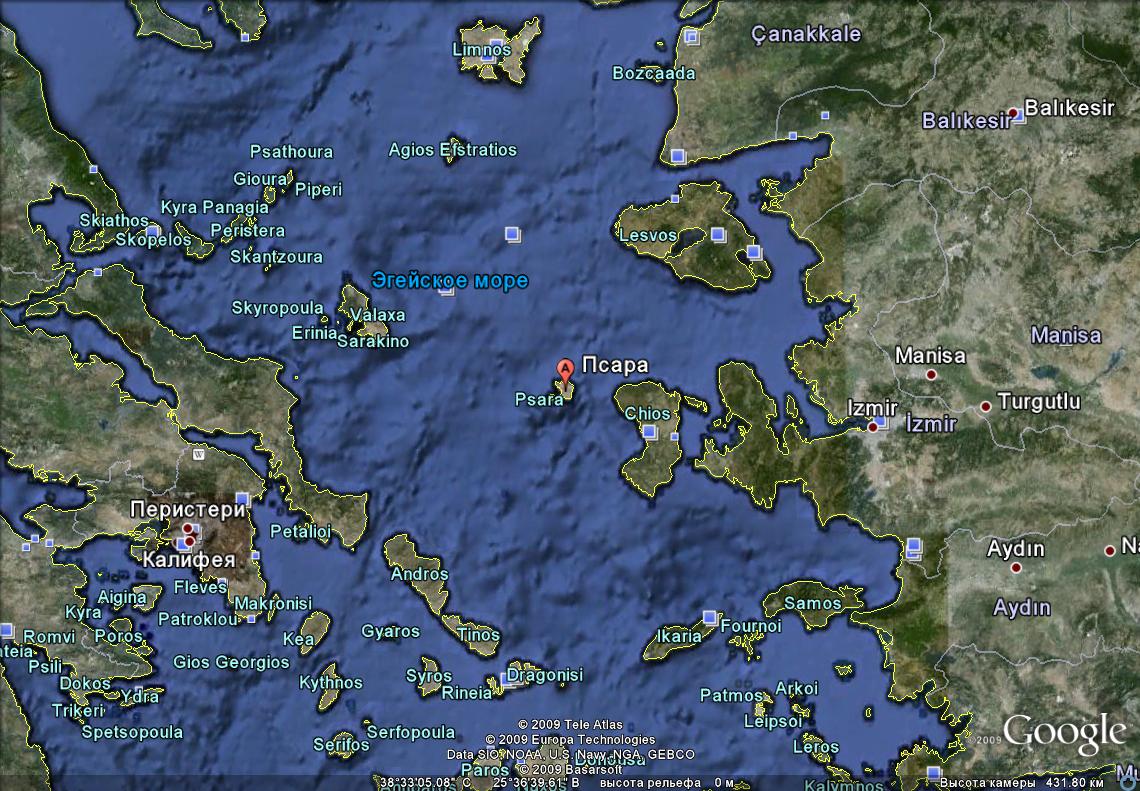
Task: Open the Wikipedia 'W' icon north of Перистери
Action: coord(198,454)
